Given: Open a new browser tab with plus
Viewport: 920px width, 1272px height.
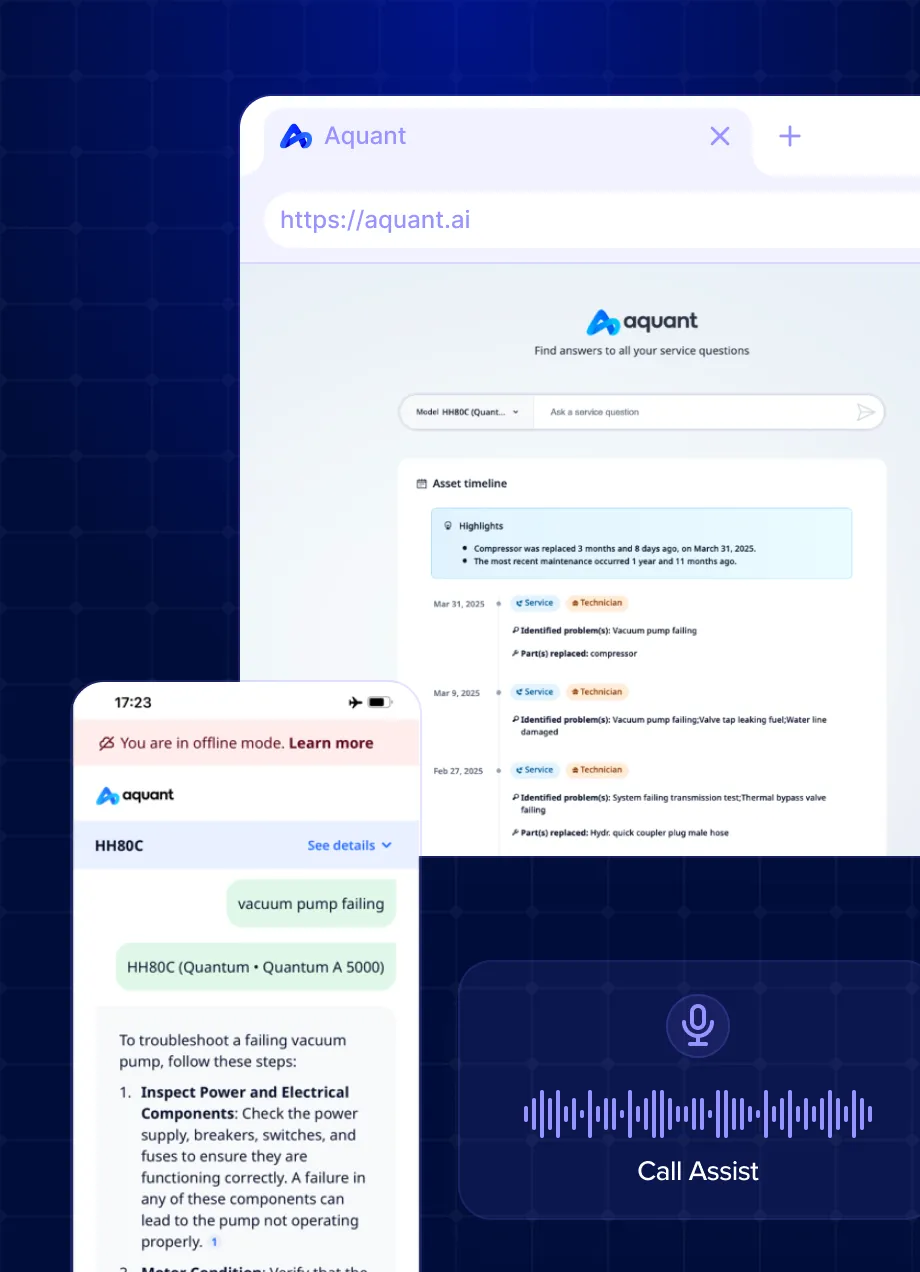Looking at the screenshot, I should (790, 136).
